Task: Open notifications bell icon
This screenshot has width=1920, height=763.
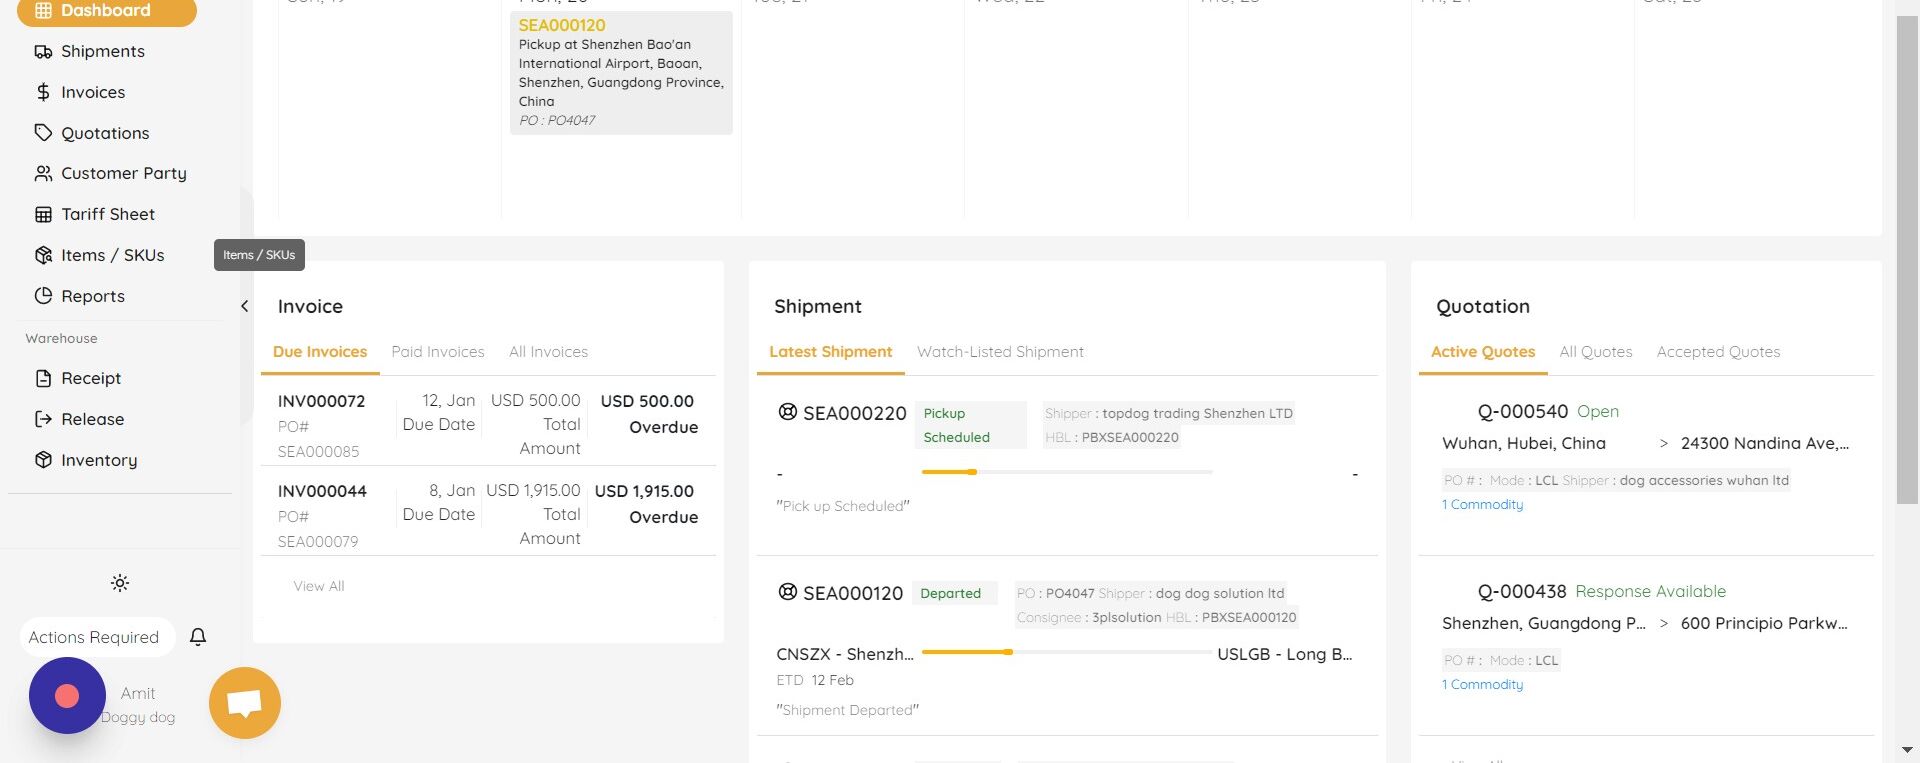Action: [x=198, y=637]
